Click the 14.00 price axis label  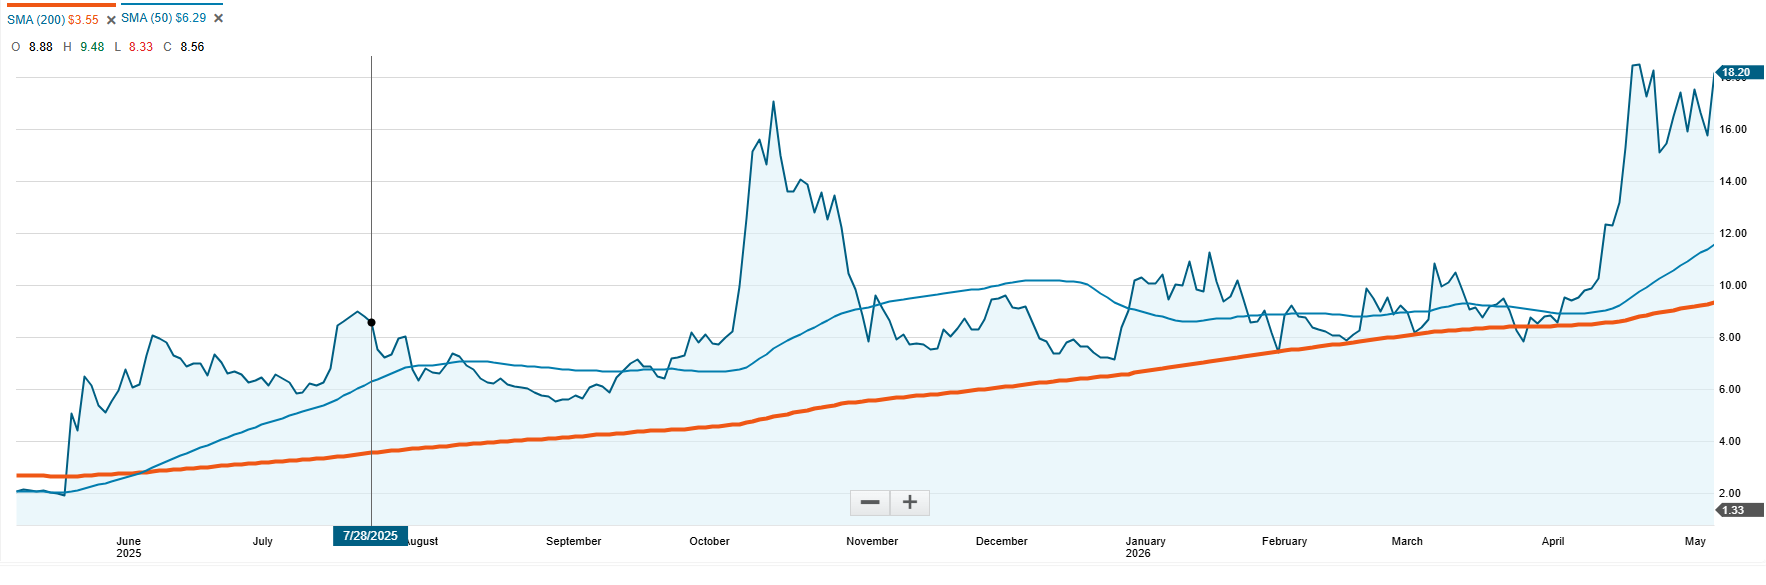tap(1733, 181)
